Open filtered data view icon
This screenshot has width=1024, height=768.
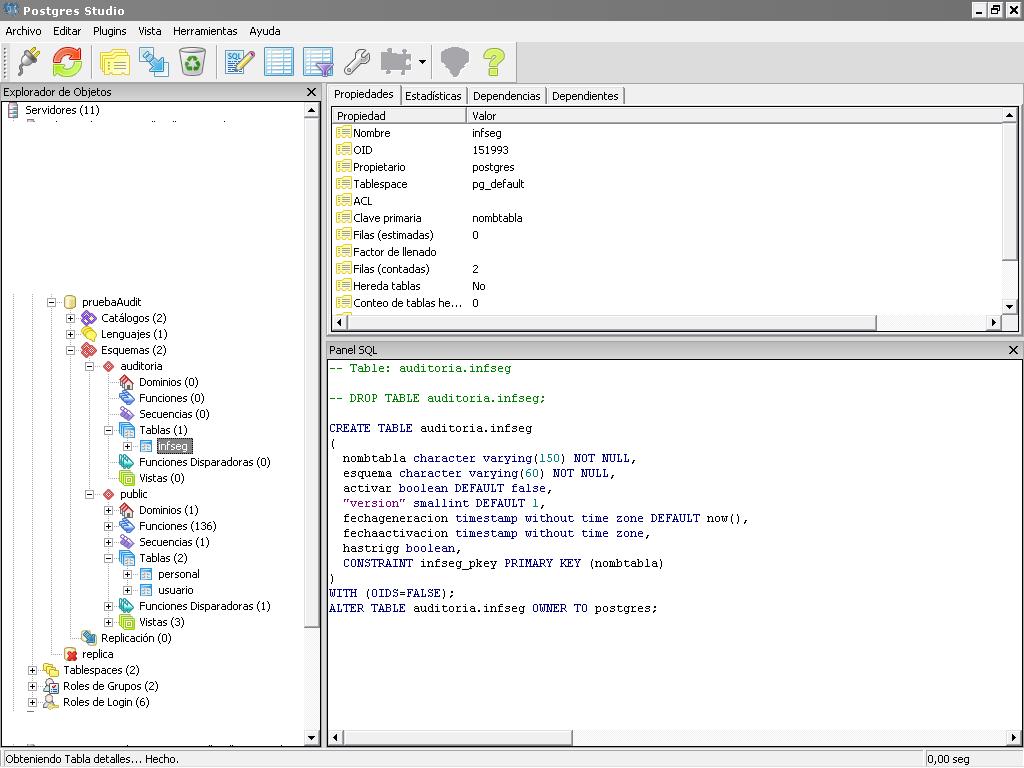318,62
